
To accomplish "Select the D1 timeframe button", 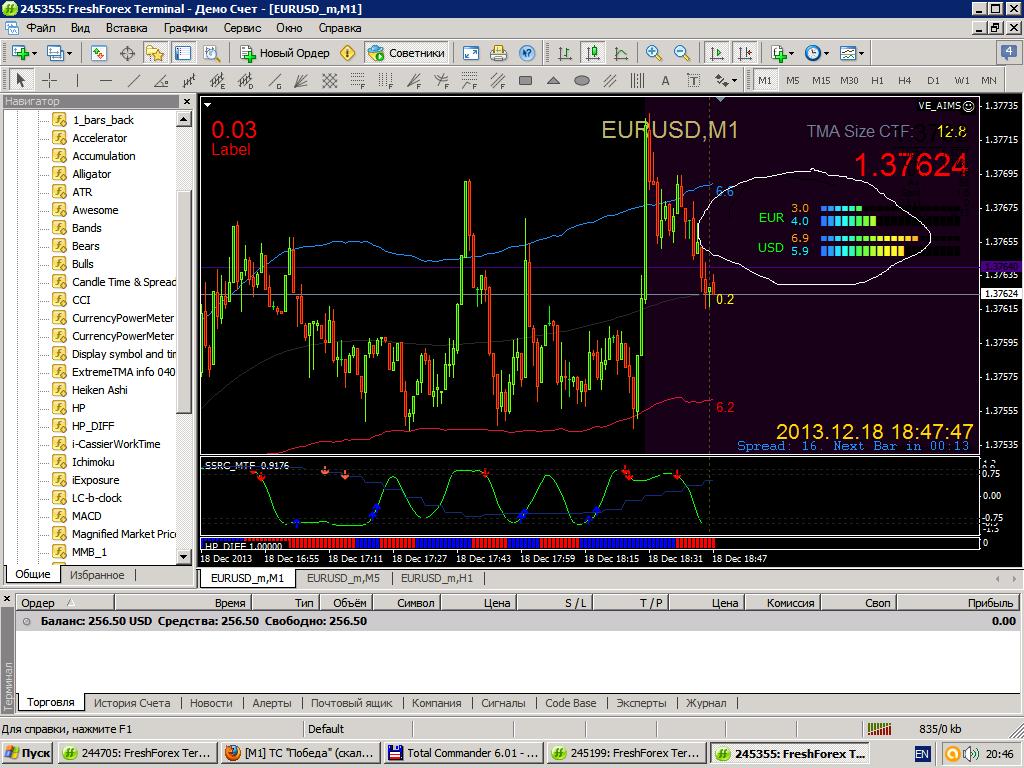I will click(x=933, y=80).
